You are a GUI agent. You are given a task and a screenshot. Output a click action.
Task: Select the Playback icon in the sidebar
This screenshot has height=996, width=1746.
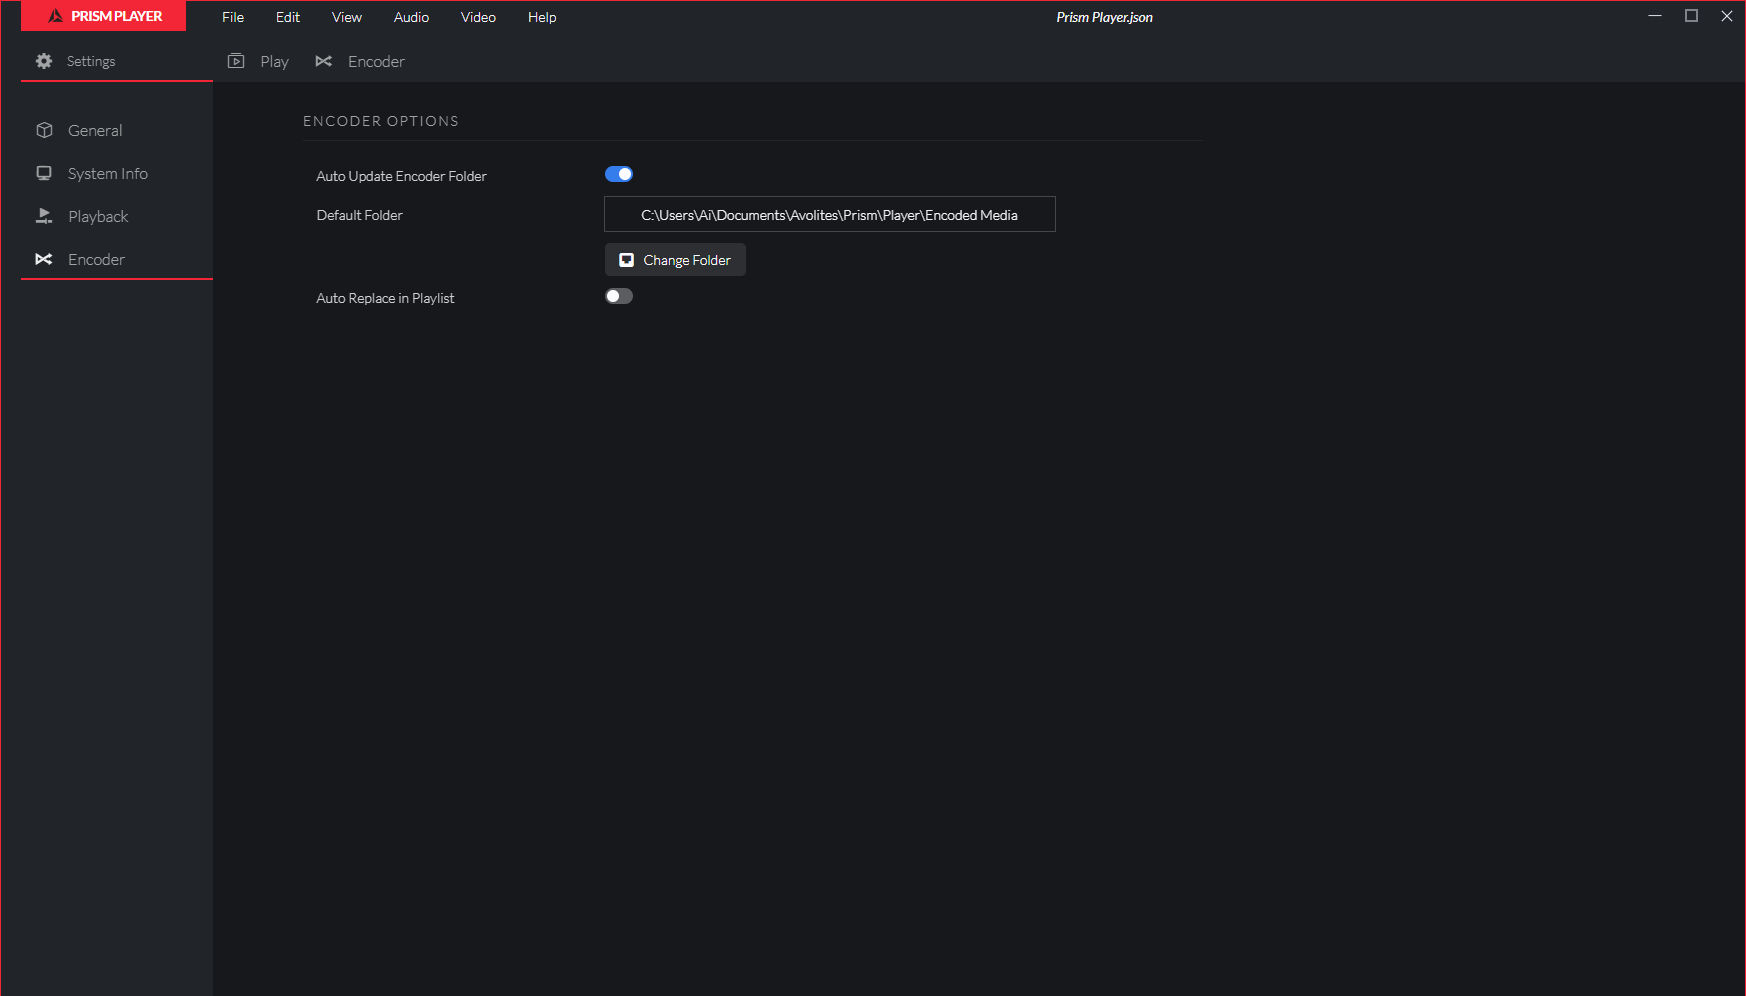click(x=44, y=216)
